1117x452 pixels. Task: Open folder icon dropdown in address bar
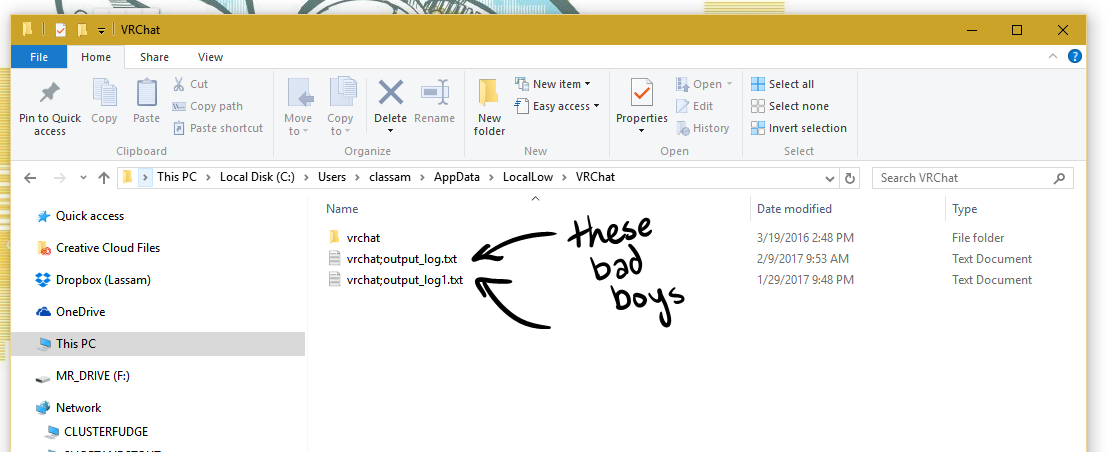(146, 178)
